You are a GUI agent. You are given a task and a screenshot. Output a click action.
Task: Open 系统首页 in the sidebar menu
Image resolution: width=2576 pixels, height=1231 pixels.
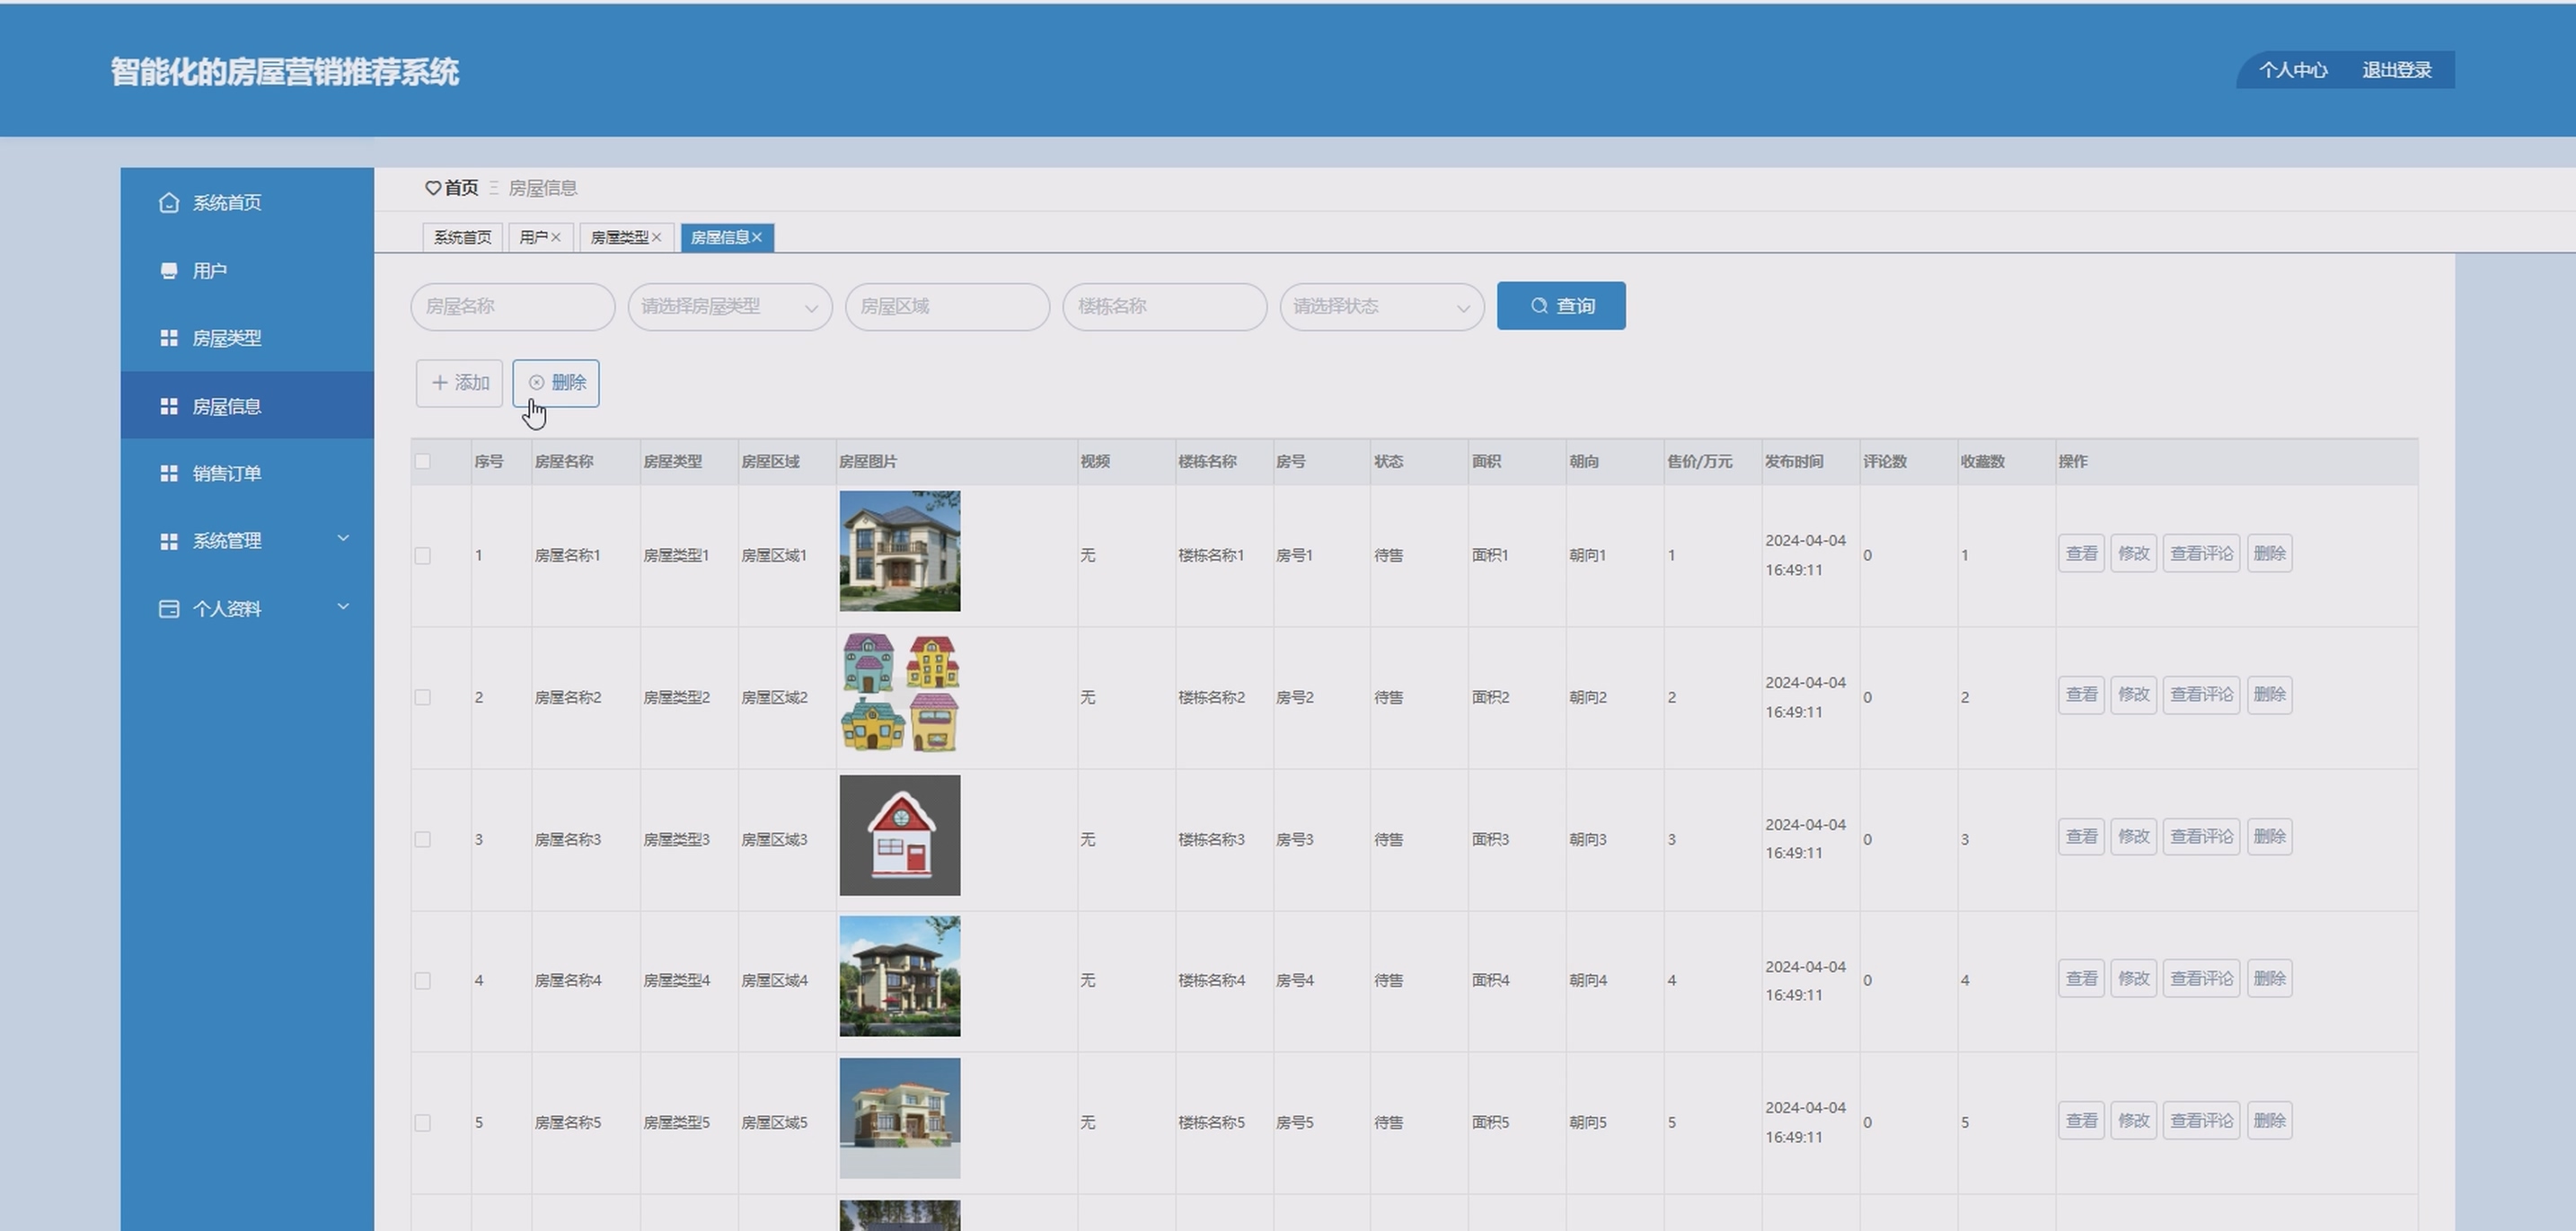247,202
